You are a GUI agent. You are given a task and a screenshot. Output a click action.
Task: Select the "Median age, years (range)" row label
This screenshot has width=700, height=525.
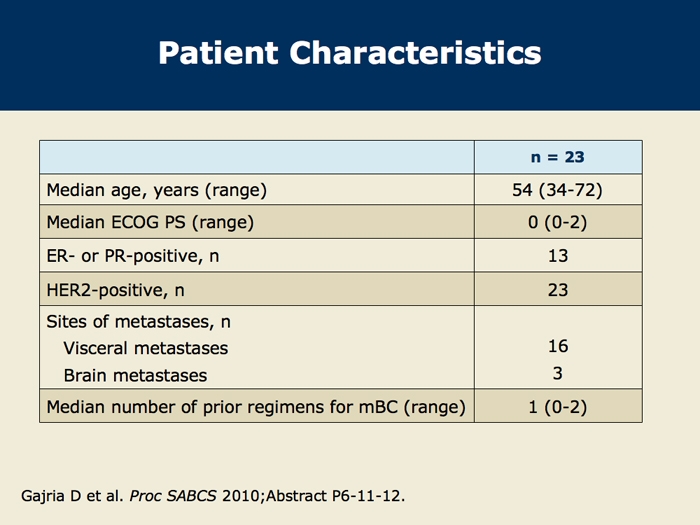click(157, 190)
